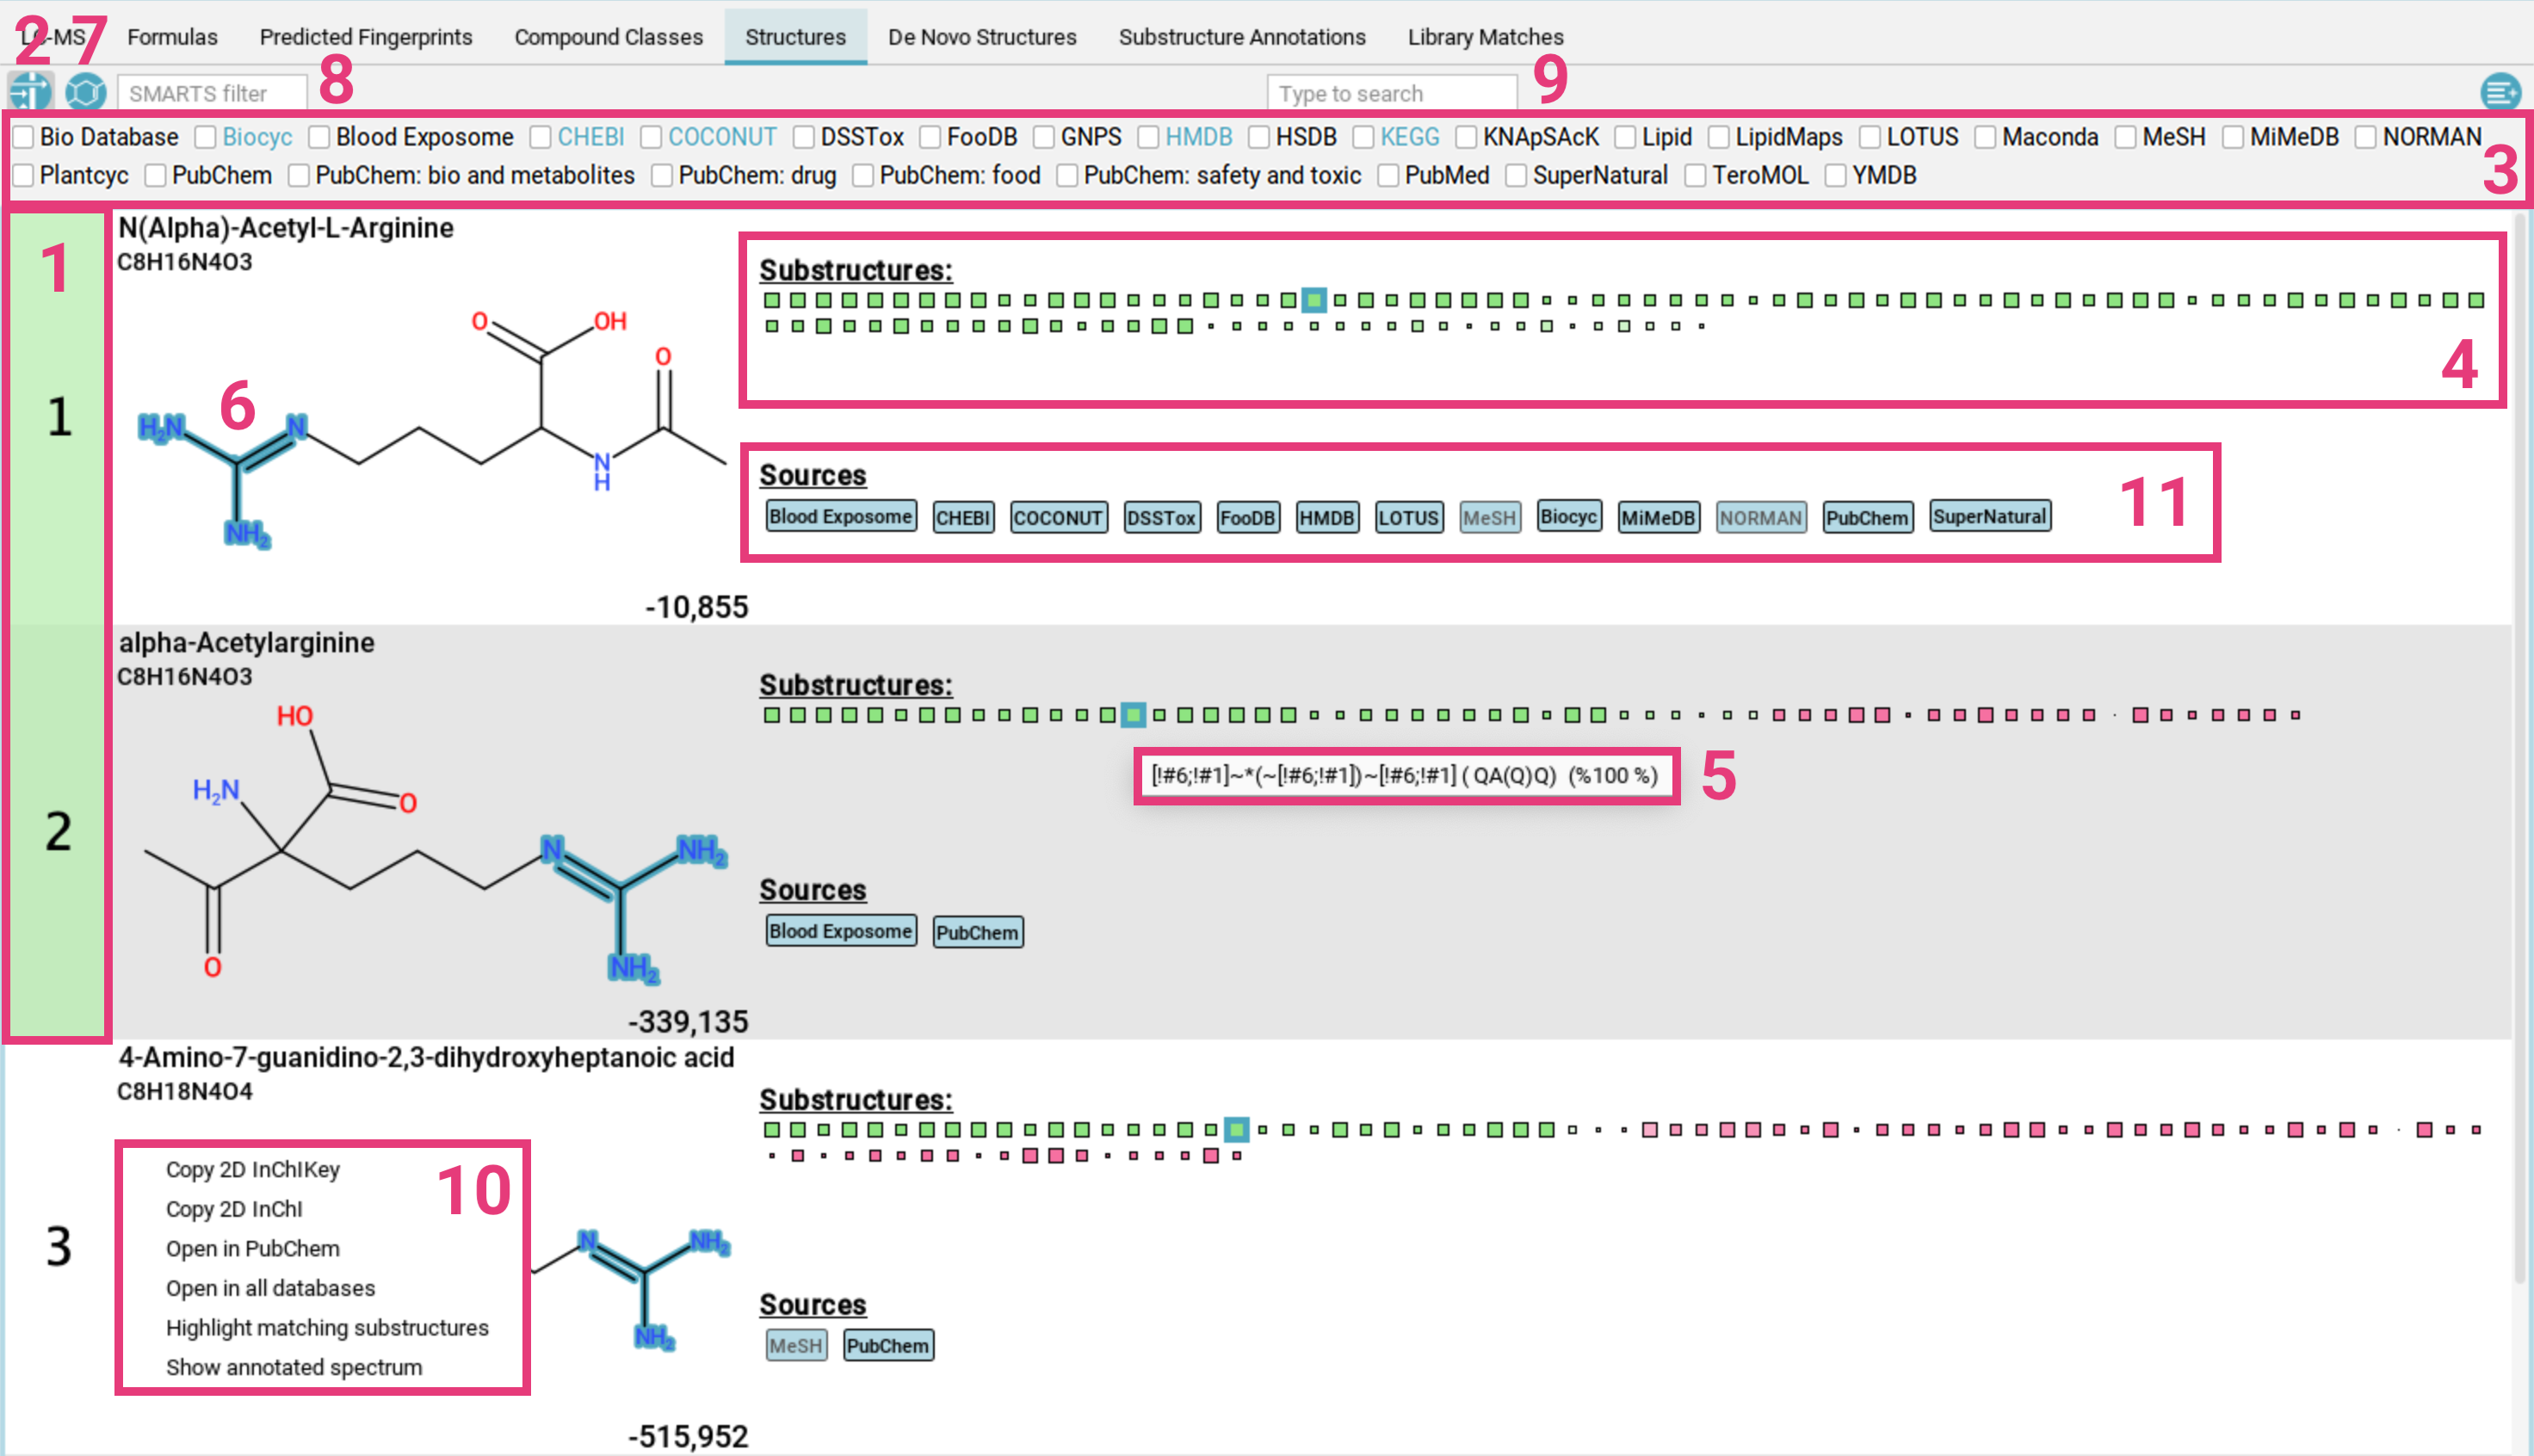Check the PubChem: drug checkbox
The image size is (2534, 1456).
pos(662,176)
